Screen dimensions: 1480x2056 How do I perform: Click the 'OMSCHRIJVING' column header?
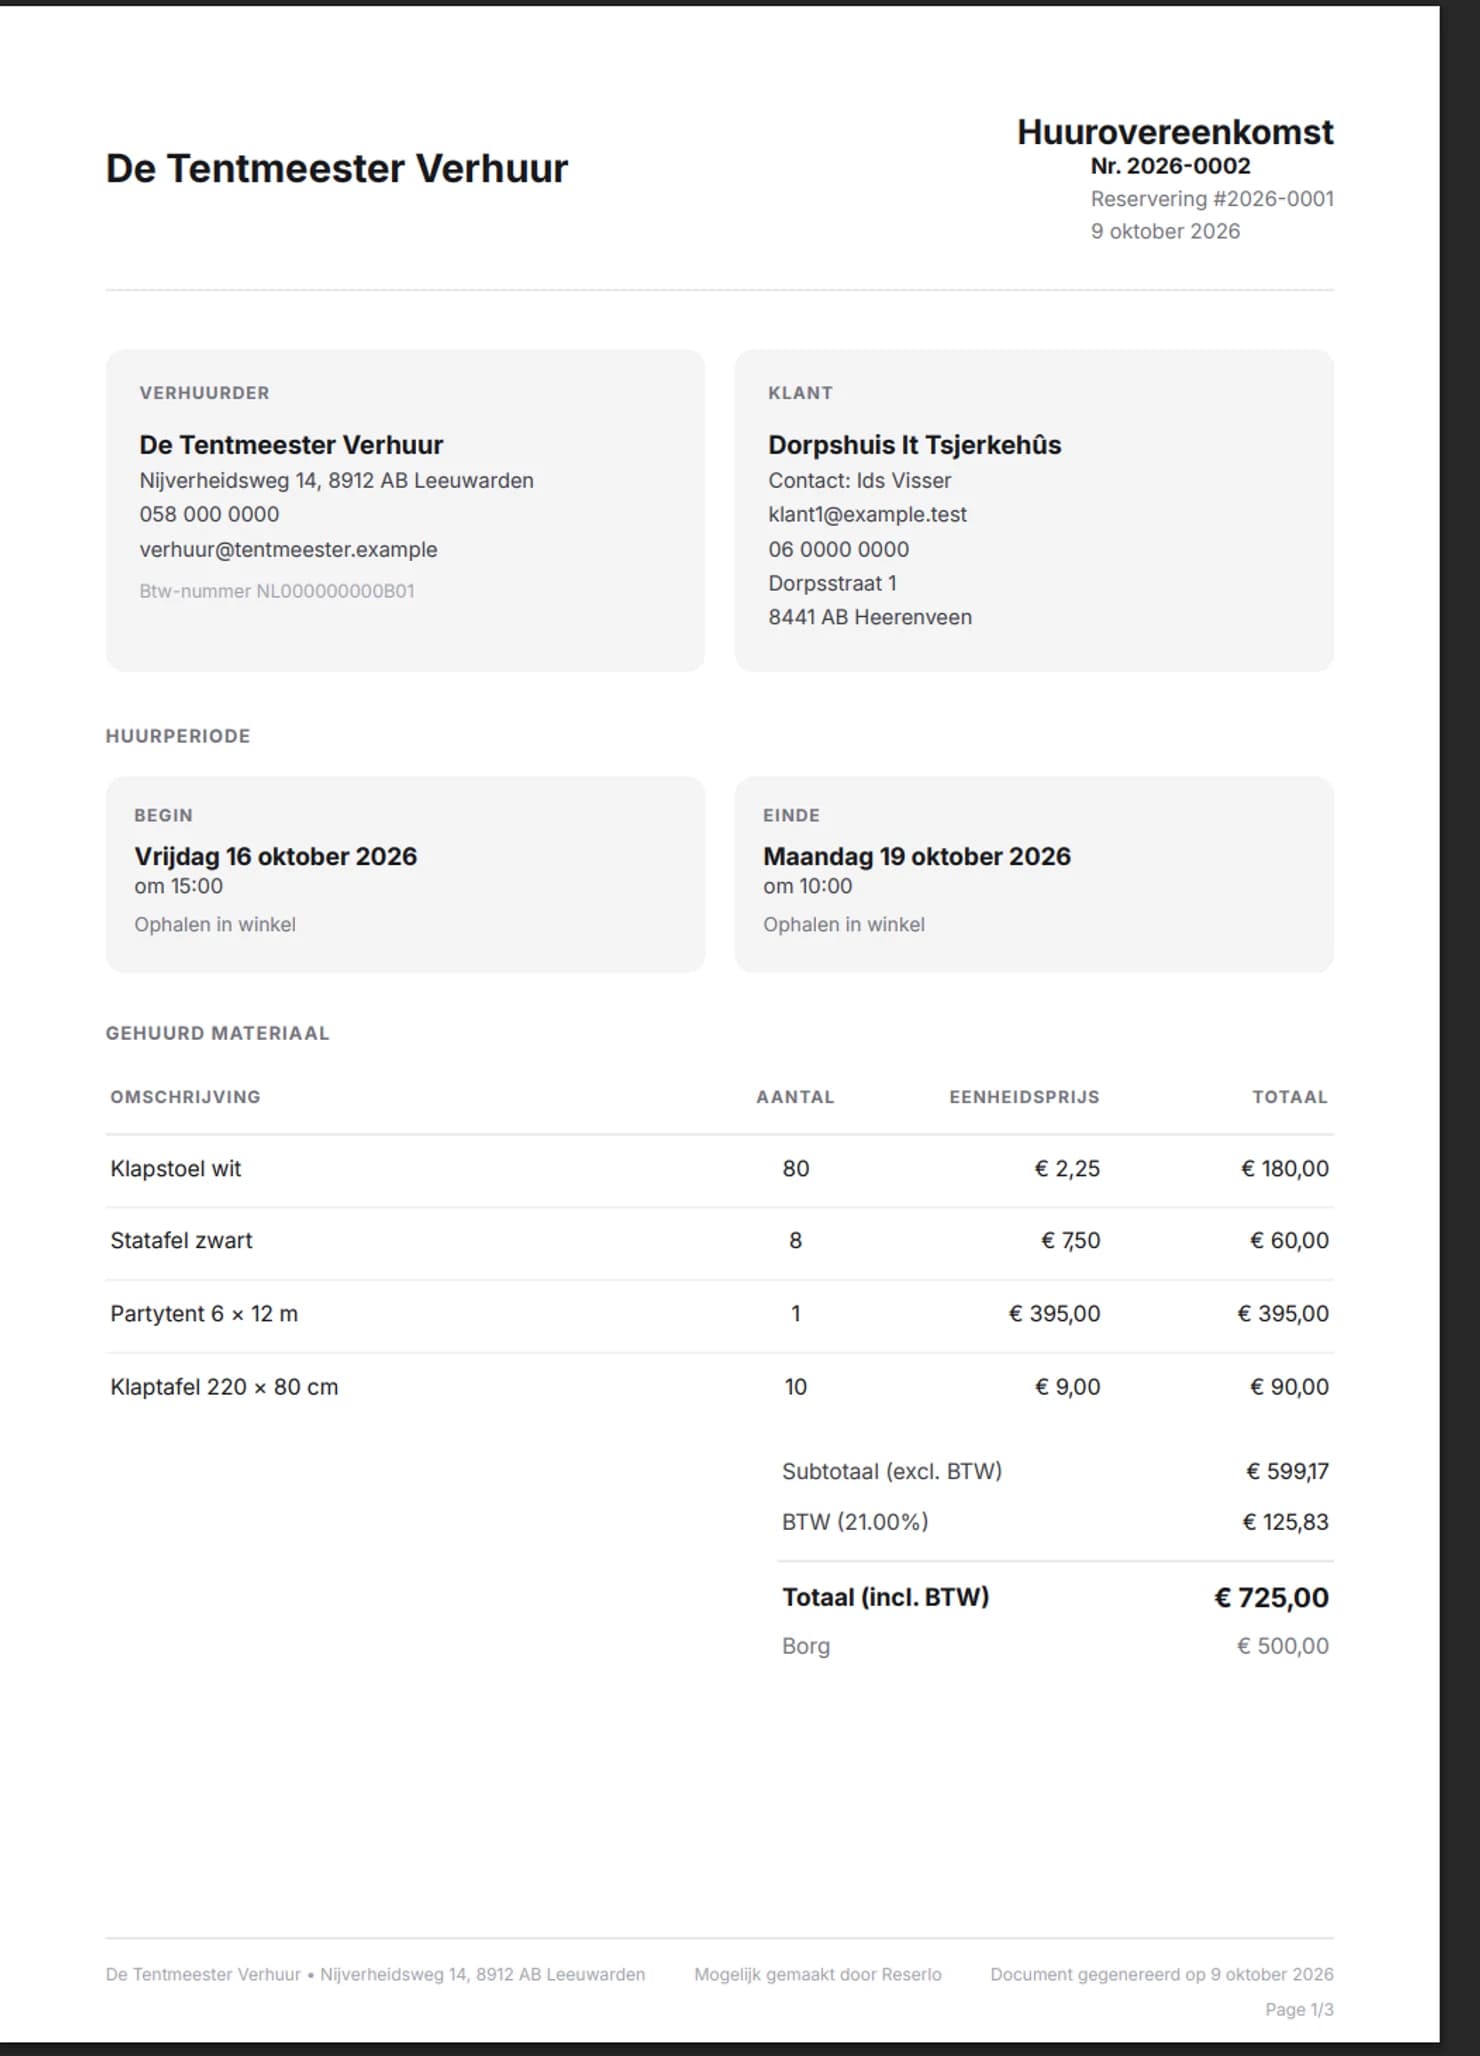pyautogui.click(x=185, y=1097)
